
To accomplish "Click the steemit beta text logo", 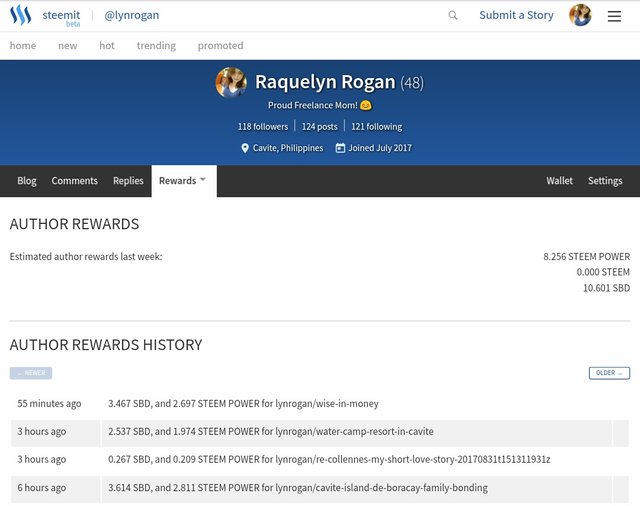I will (61, 17).
